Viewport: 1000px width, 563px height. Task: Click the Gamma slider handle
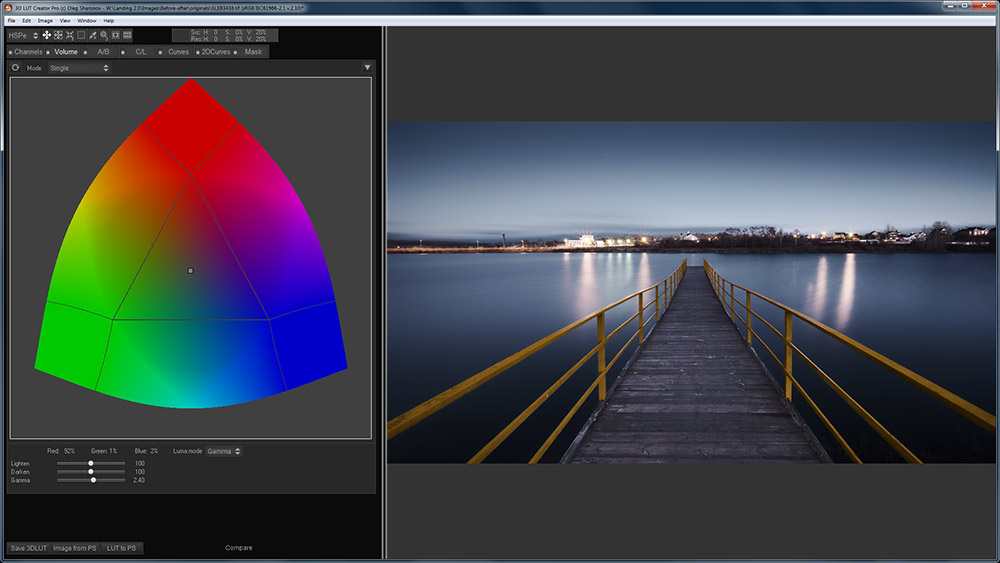tap(93, 480)
